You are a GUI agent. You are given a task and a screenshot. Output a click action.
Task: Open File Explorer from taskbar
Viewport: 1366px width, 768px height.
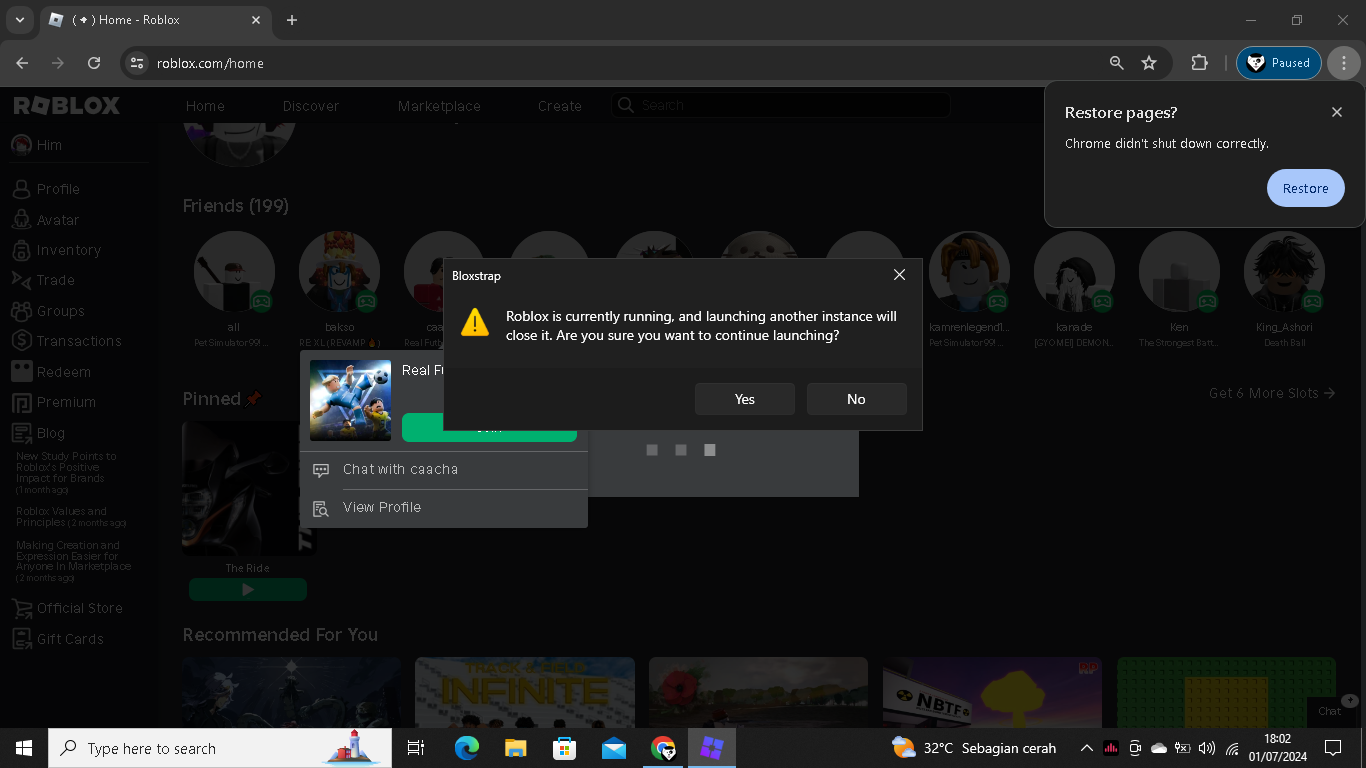click(516, 748)
